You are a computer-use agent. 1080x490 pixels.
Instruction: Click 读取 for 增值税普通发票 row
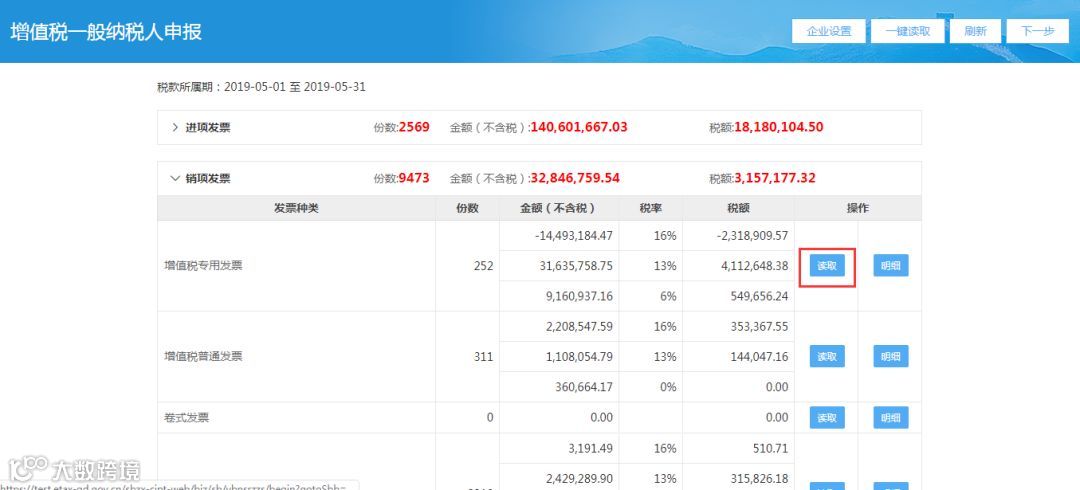[827, 356]
